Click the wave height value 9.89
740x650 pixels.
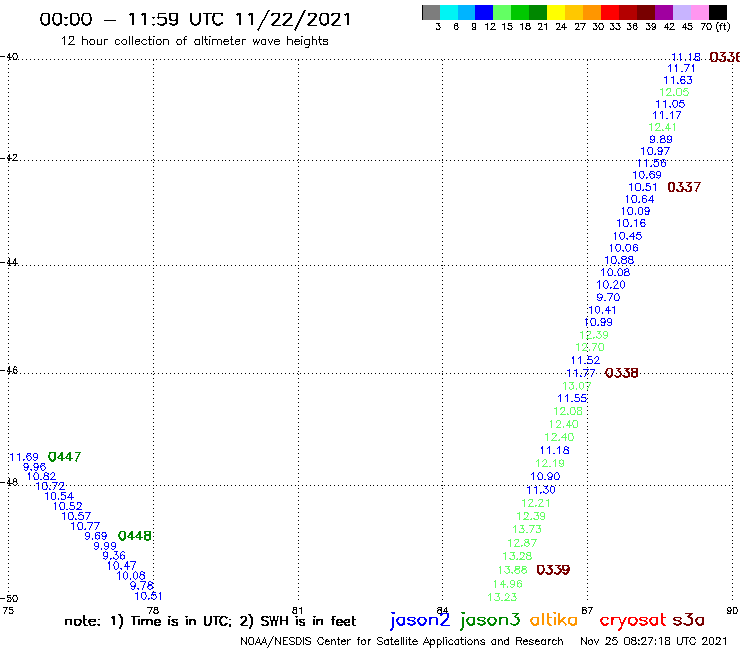[661, 139]
